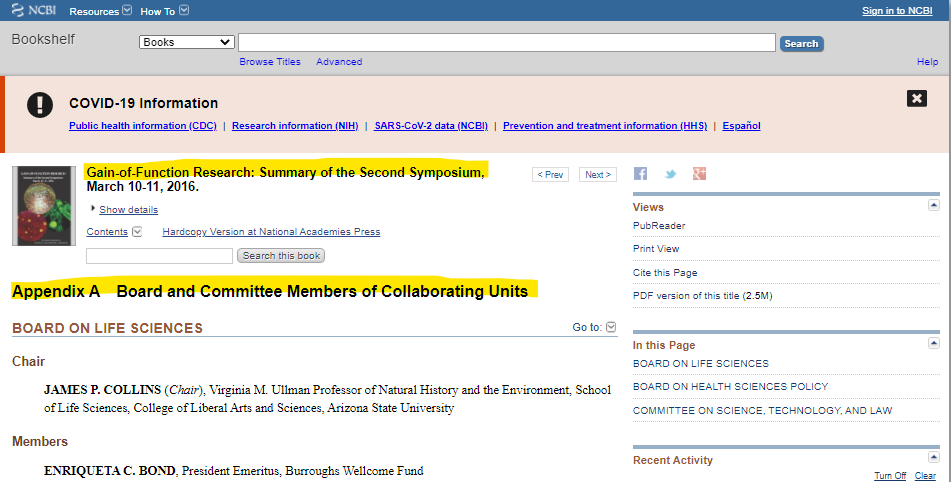Click the Bookshelf heading link
Screen dimensions: 951x484
coord(43,39)
